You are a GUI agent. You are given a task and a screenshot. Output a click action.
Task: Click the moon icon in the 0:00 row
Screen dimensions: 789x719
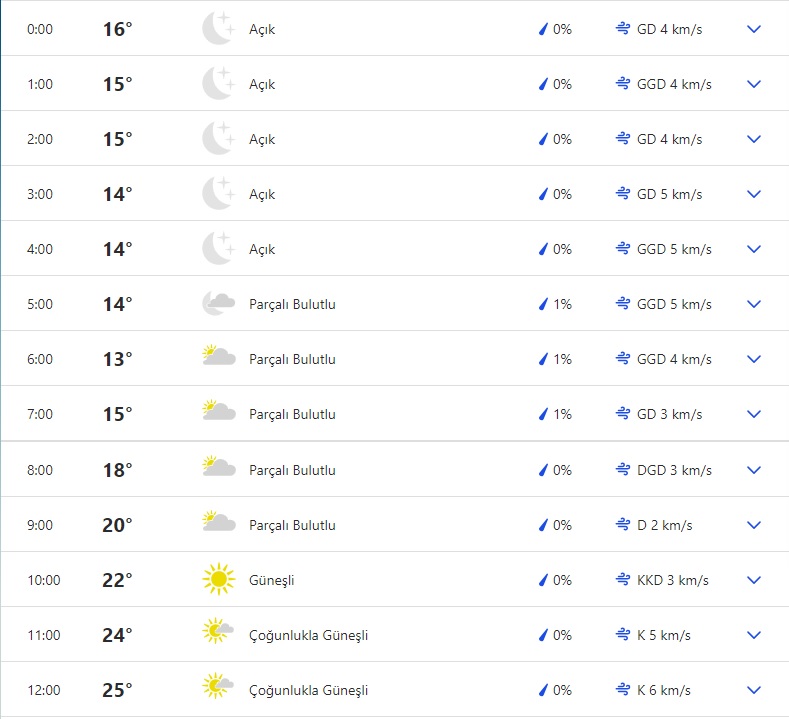click(x=217, y=29)
